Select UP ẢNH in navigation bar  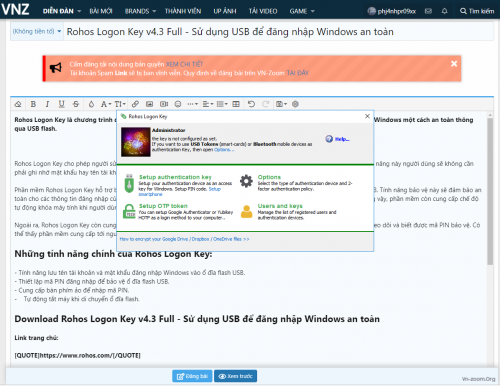click(x=225, y=11)
